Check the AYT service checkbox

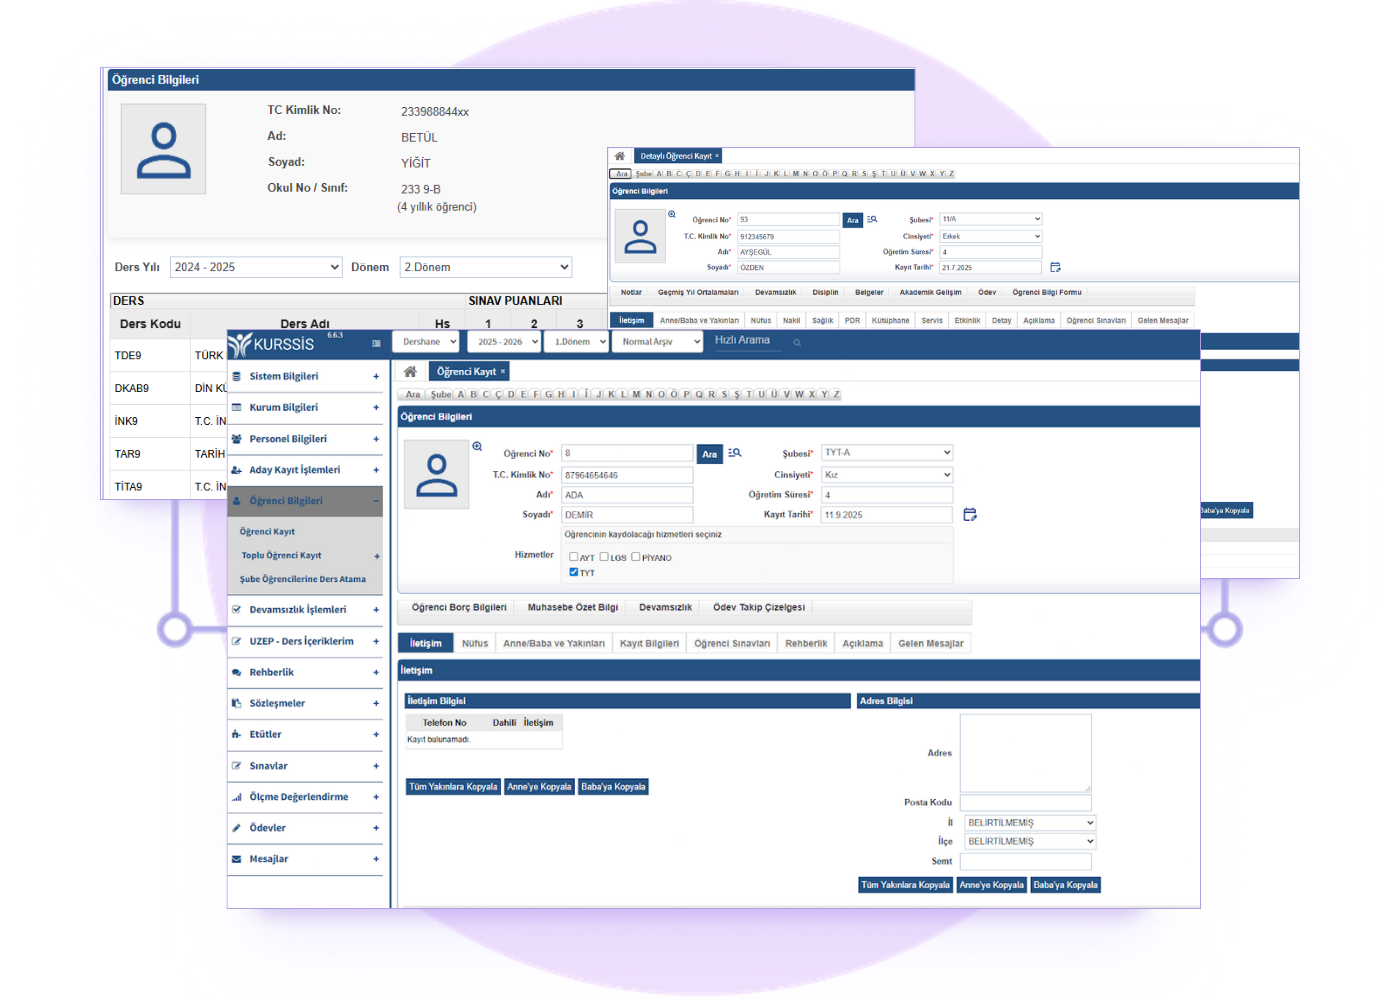tap(574, 557)
